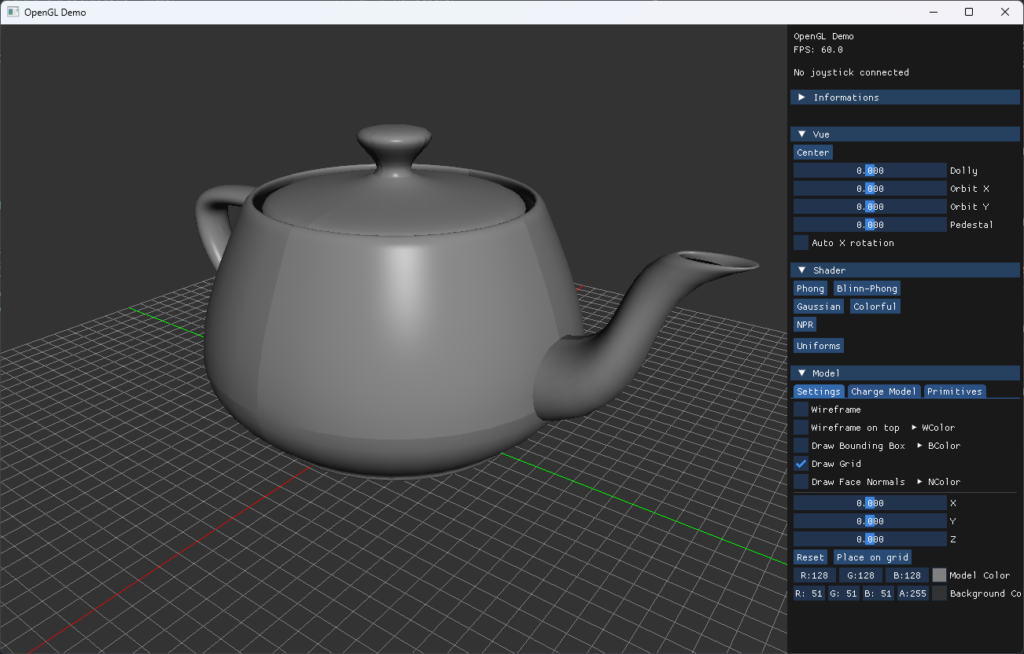The width and height of the screenshot is (1024, 654).
Task: Close the OpenGL Demo window
Action: (x=1005, y=12)
